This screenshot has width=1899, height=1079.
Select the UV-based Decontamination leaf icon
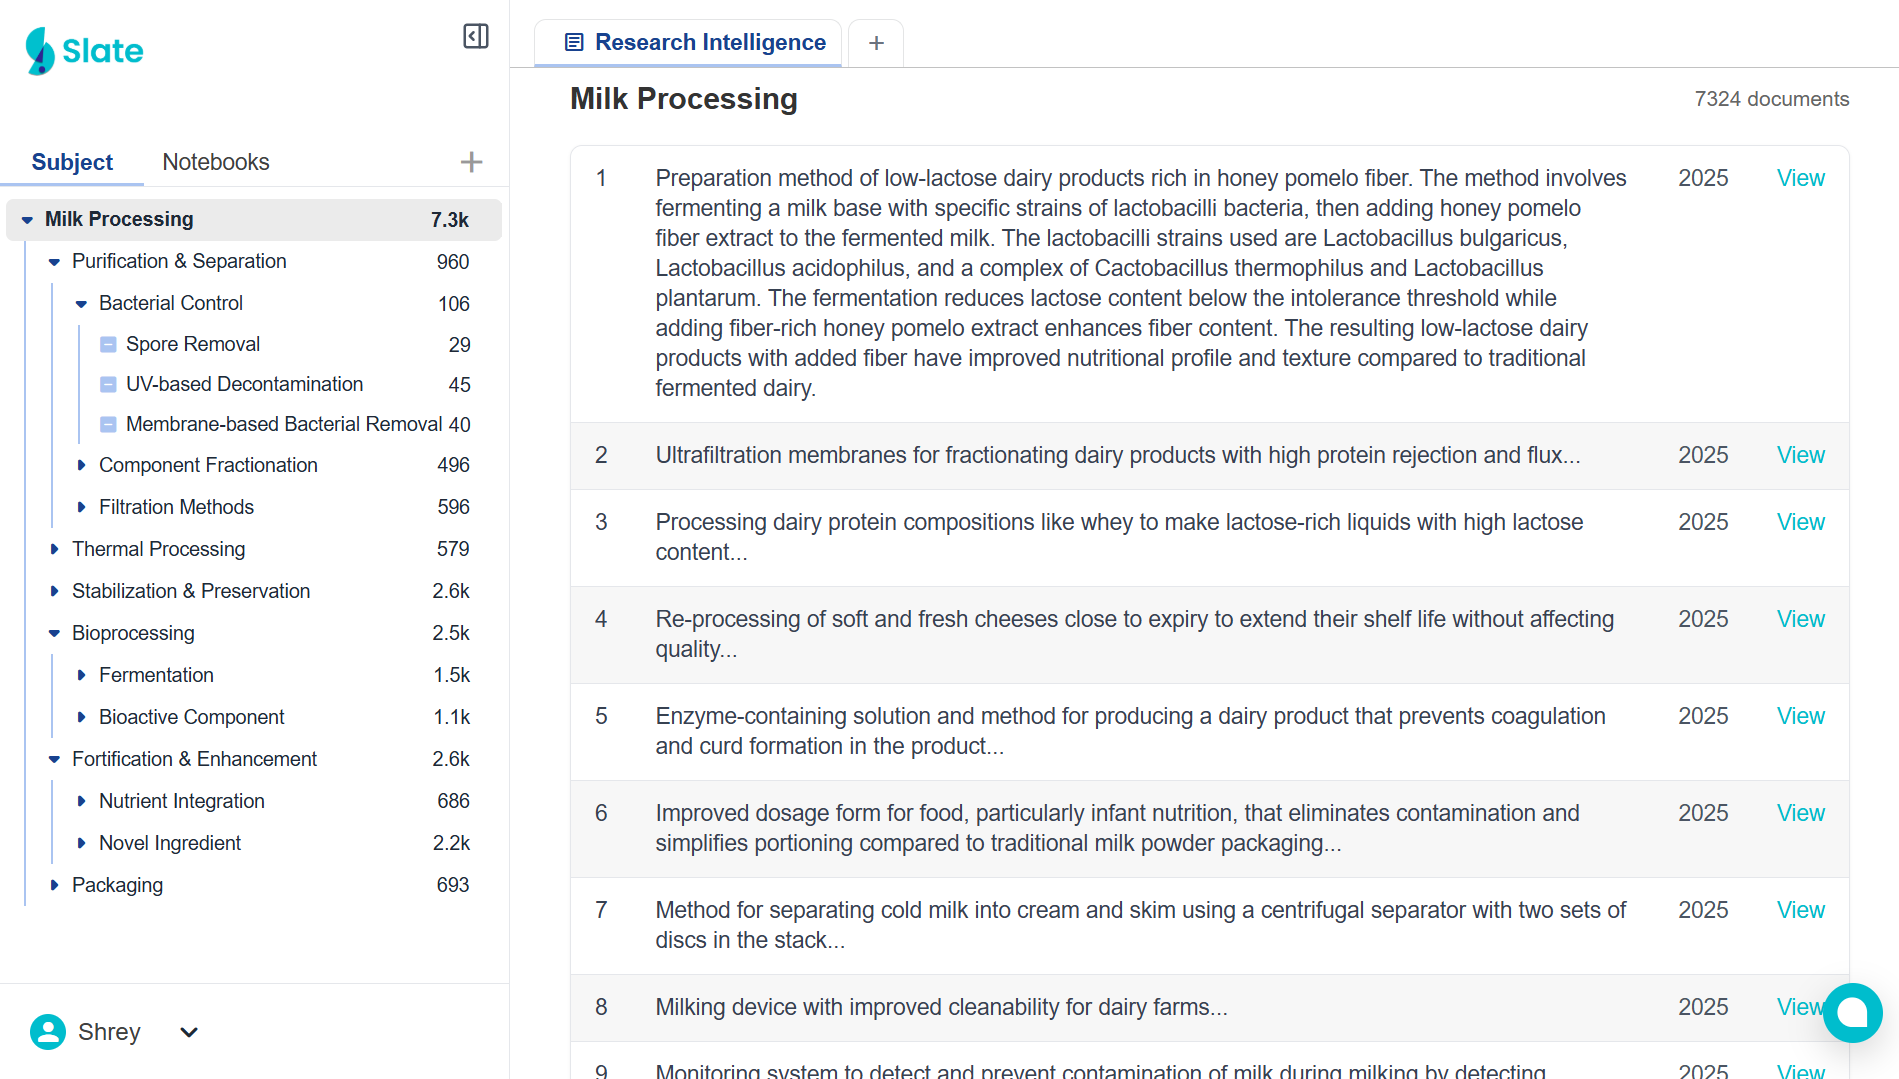point(109,385)
